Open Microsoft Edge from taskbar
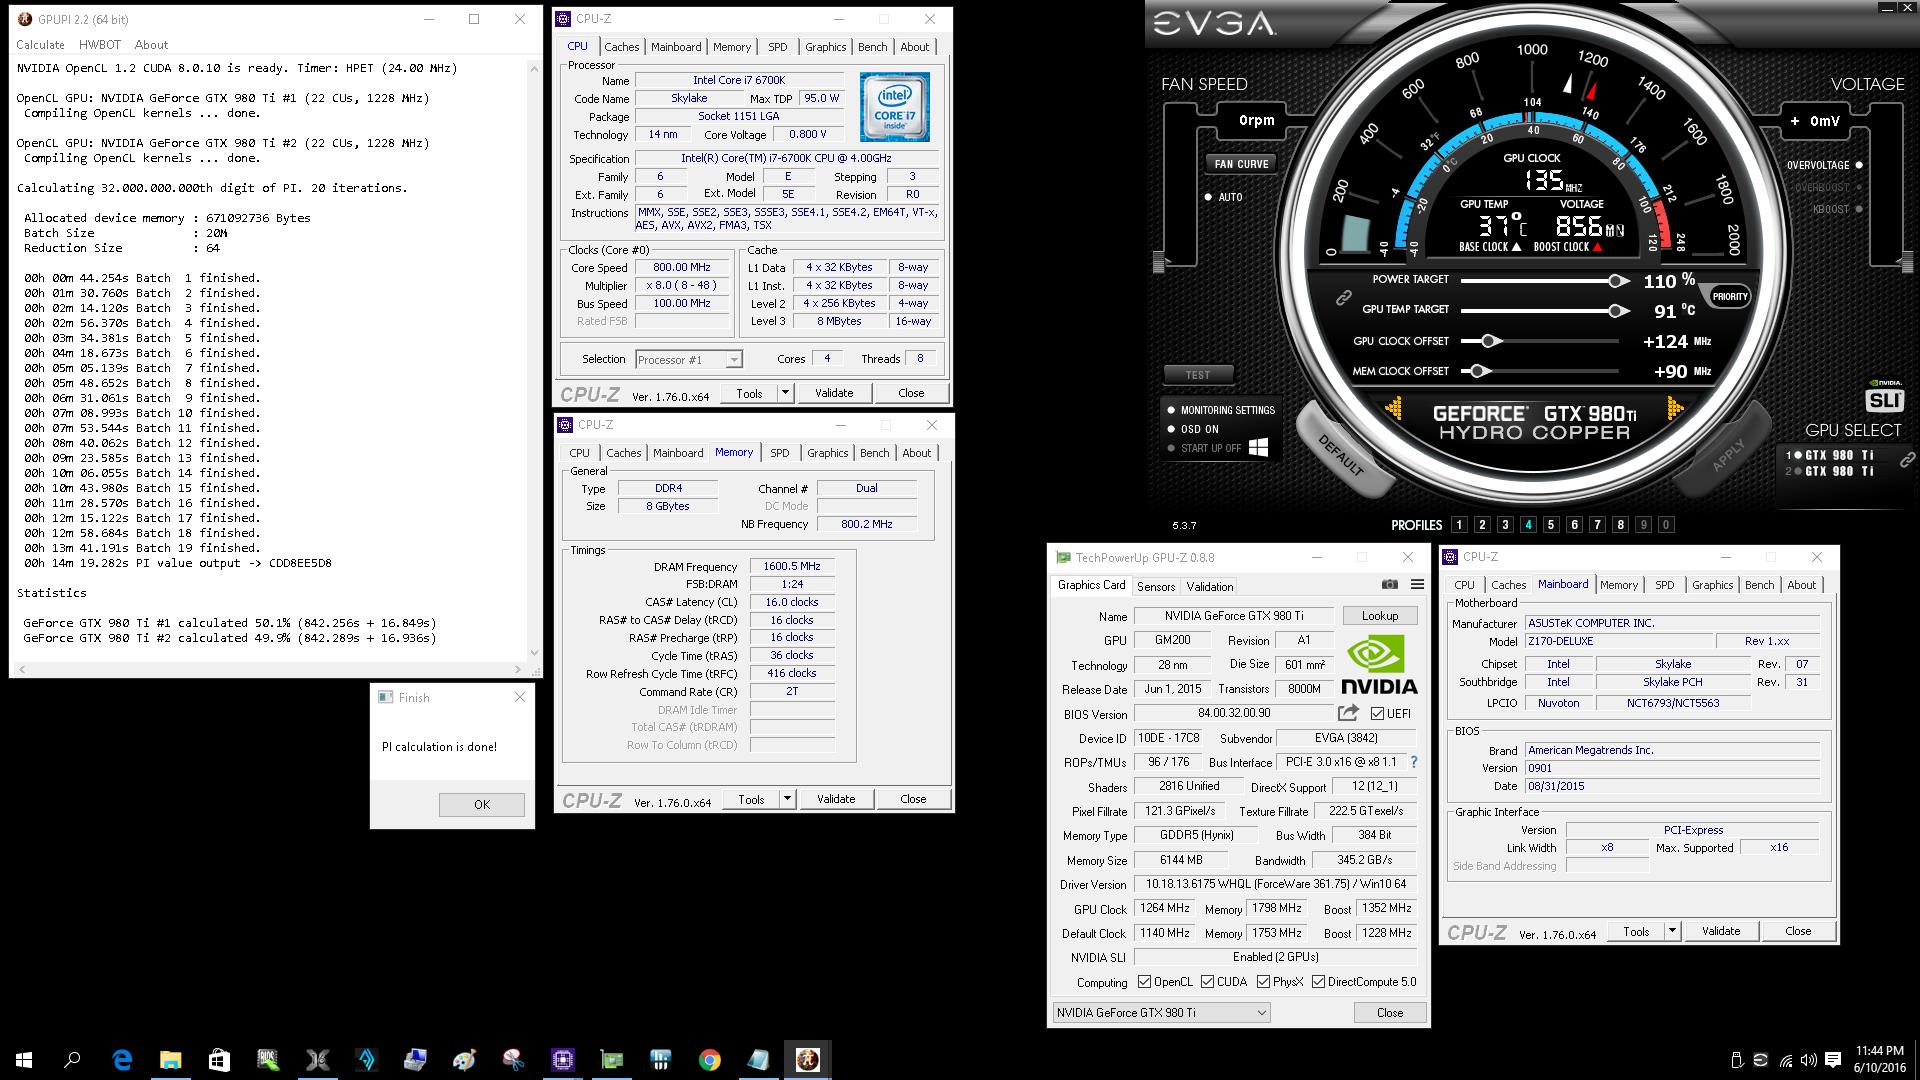Viewport: 1920px width, 1080px height. tap(121, 1060)
